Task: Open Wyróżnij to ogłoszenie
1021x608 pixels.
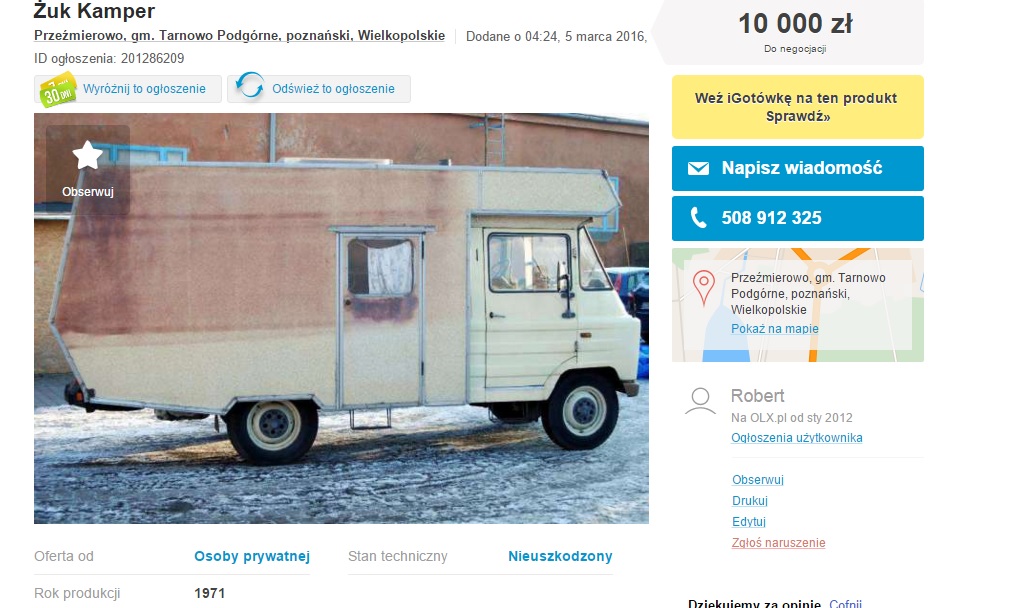Action: pos(128,89)
